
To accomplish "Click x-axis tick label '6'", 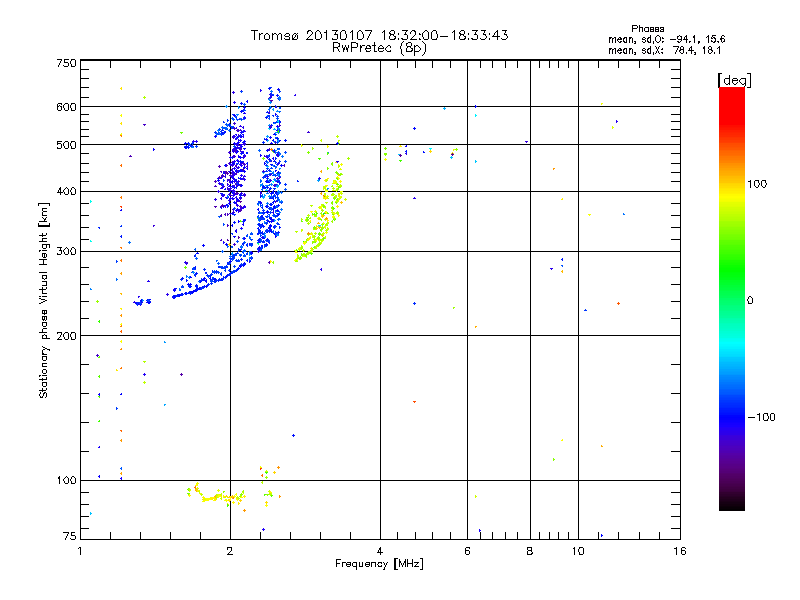I will click(x=467, y=551).
